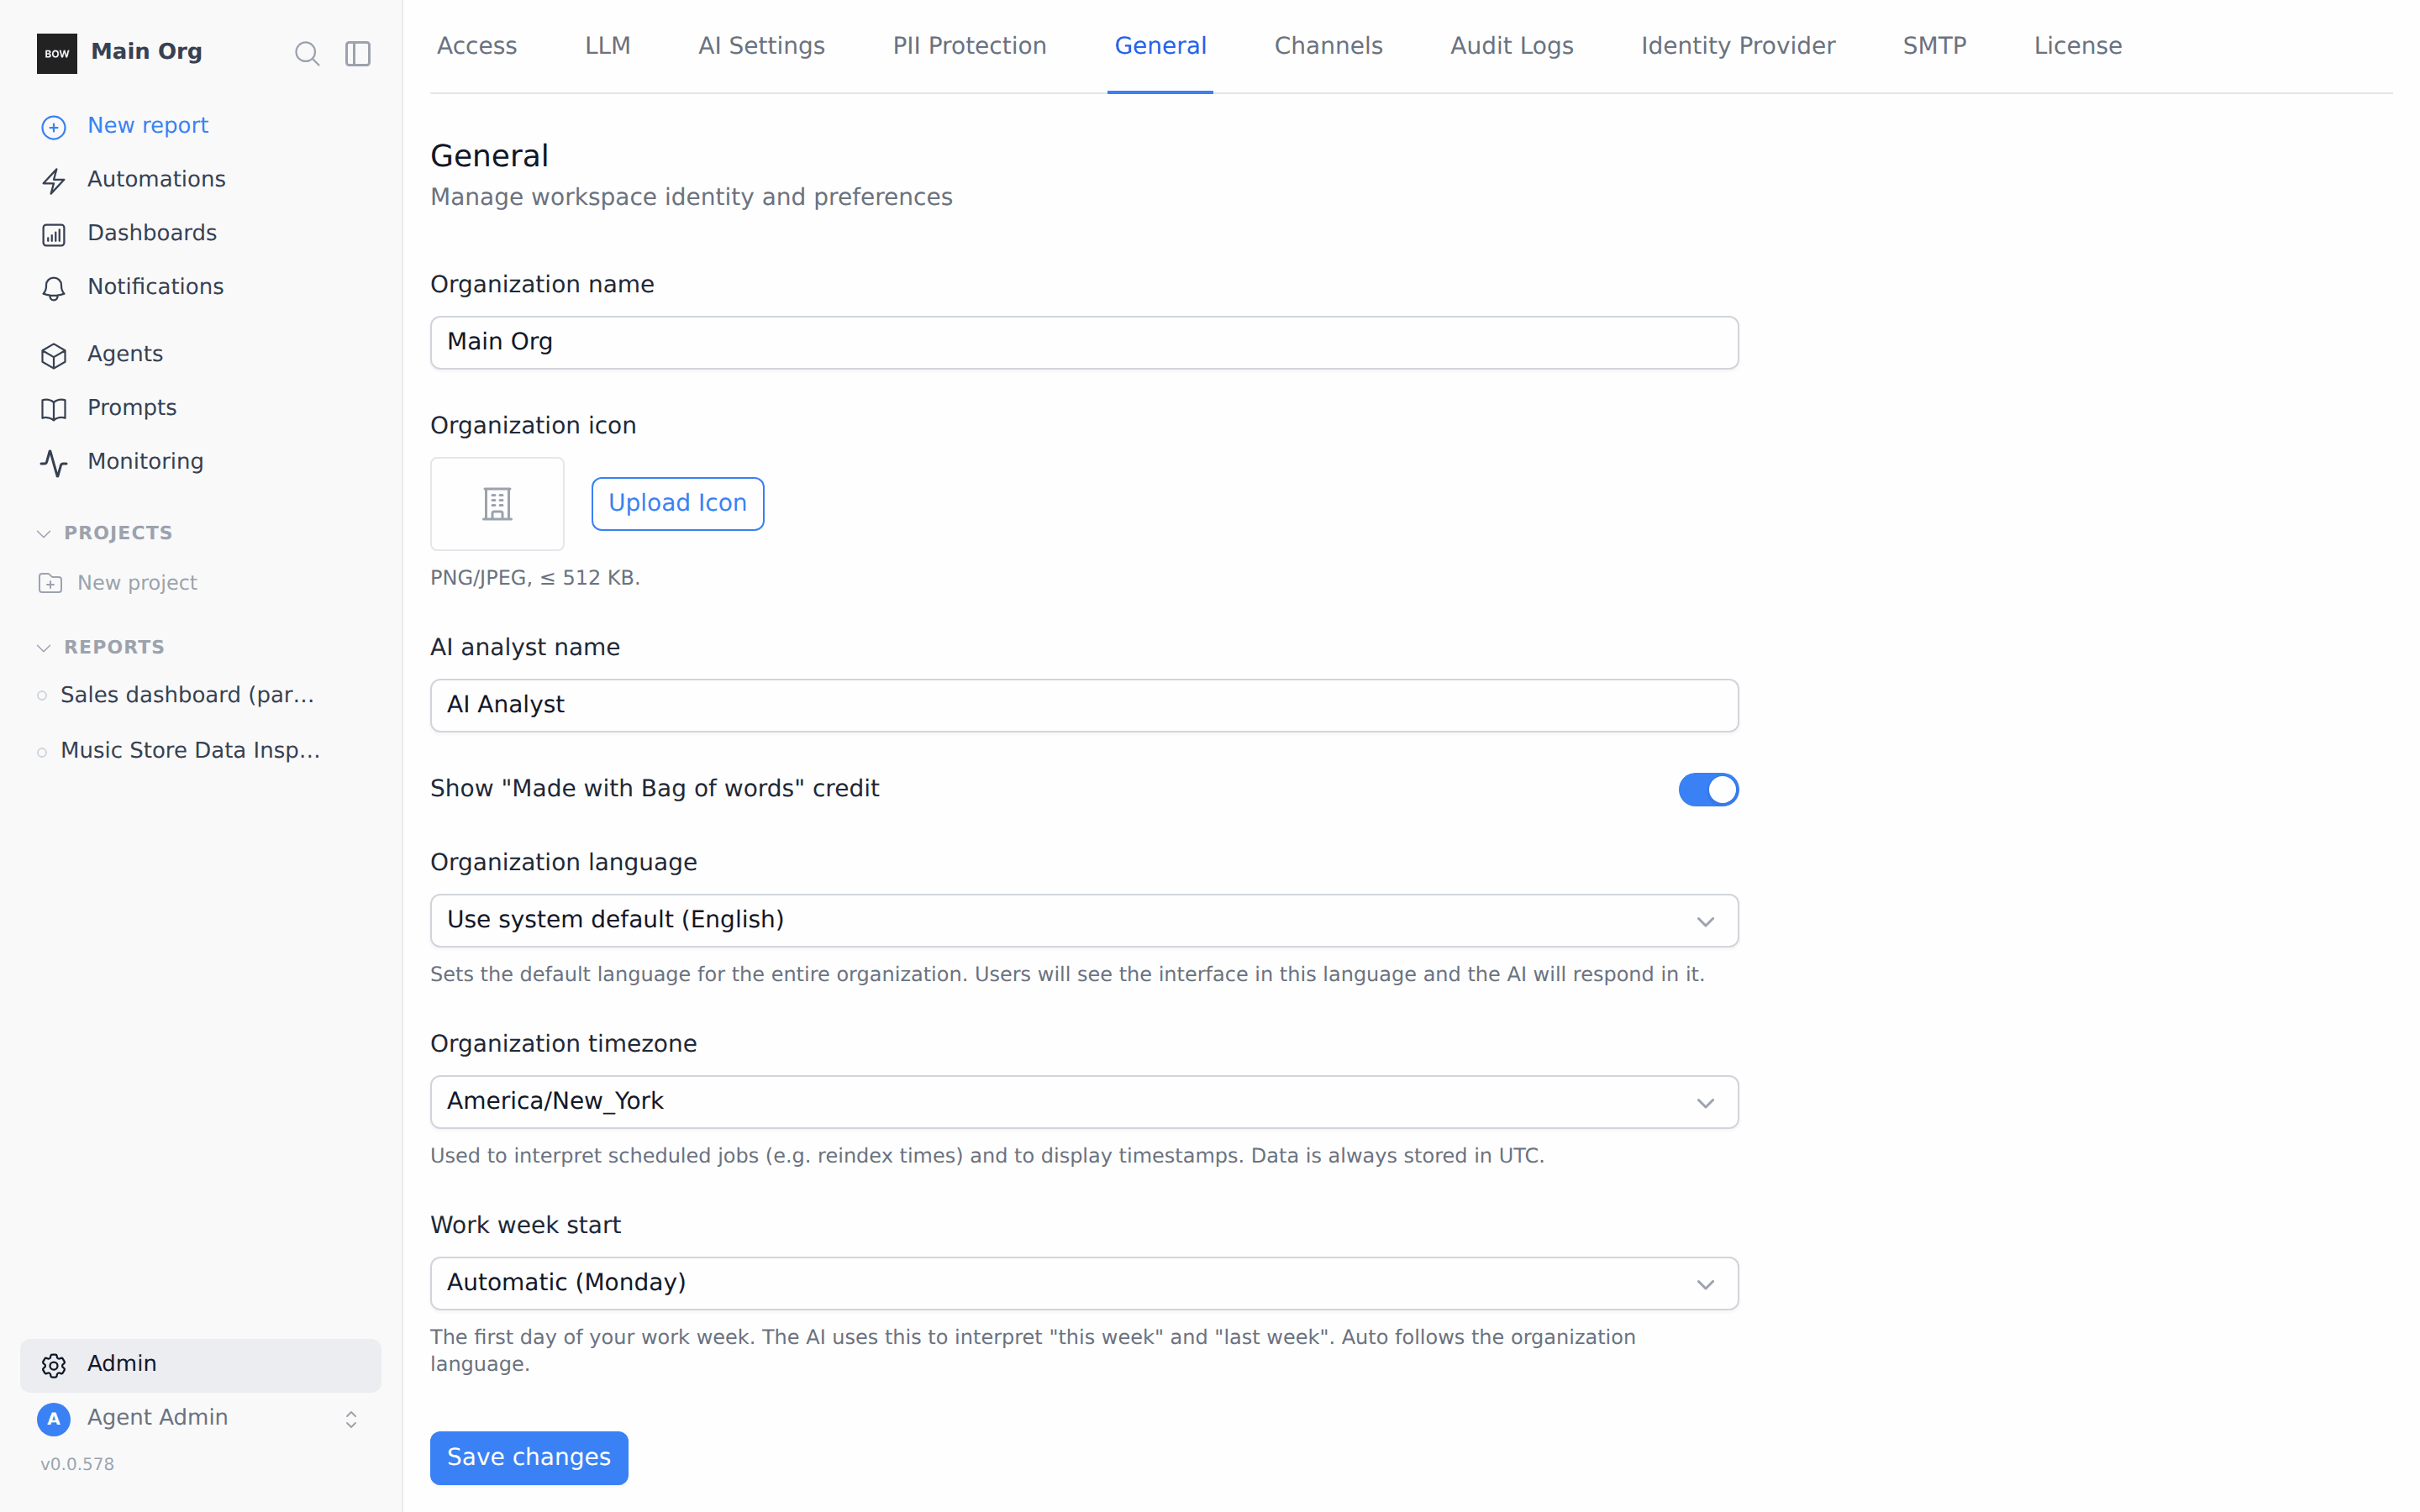This screenshot has height=1512, width=2420.
Task: Toggle the Made with Bag of words credit
Action: click(x=1708, y=789)
